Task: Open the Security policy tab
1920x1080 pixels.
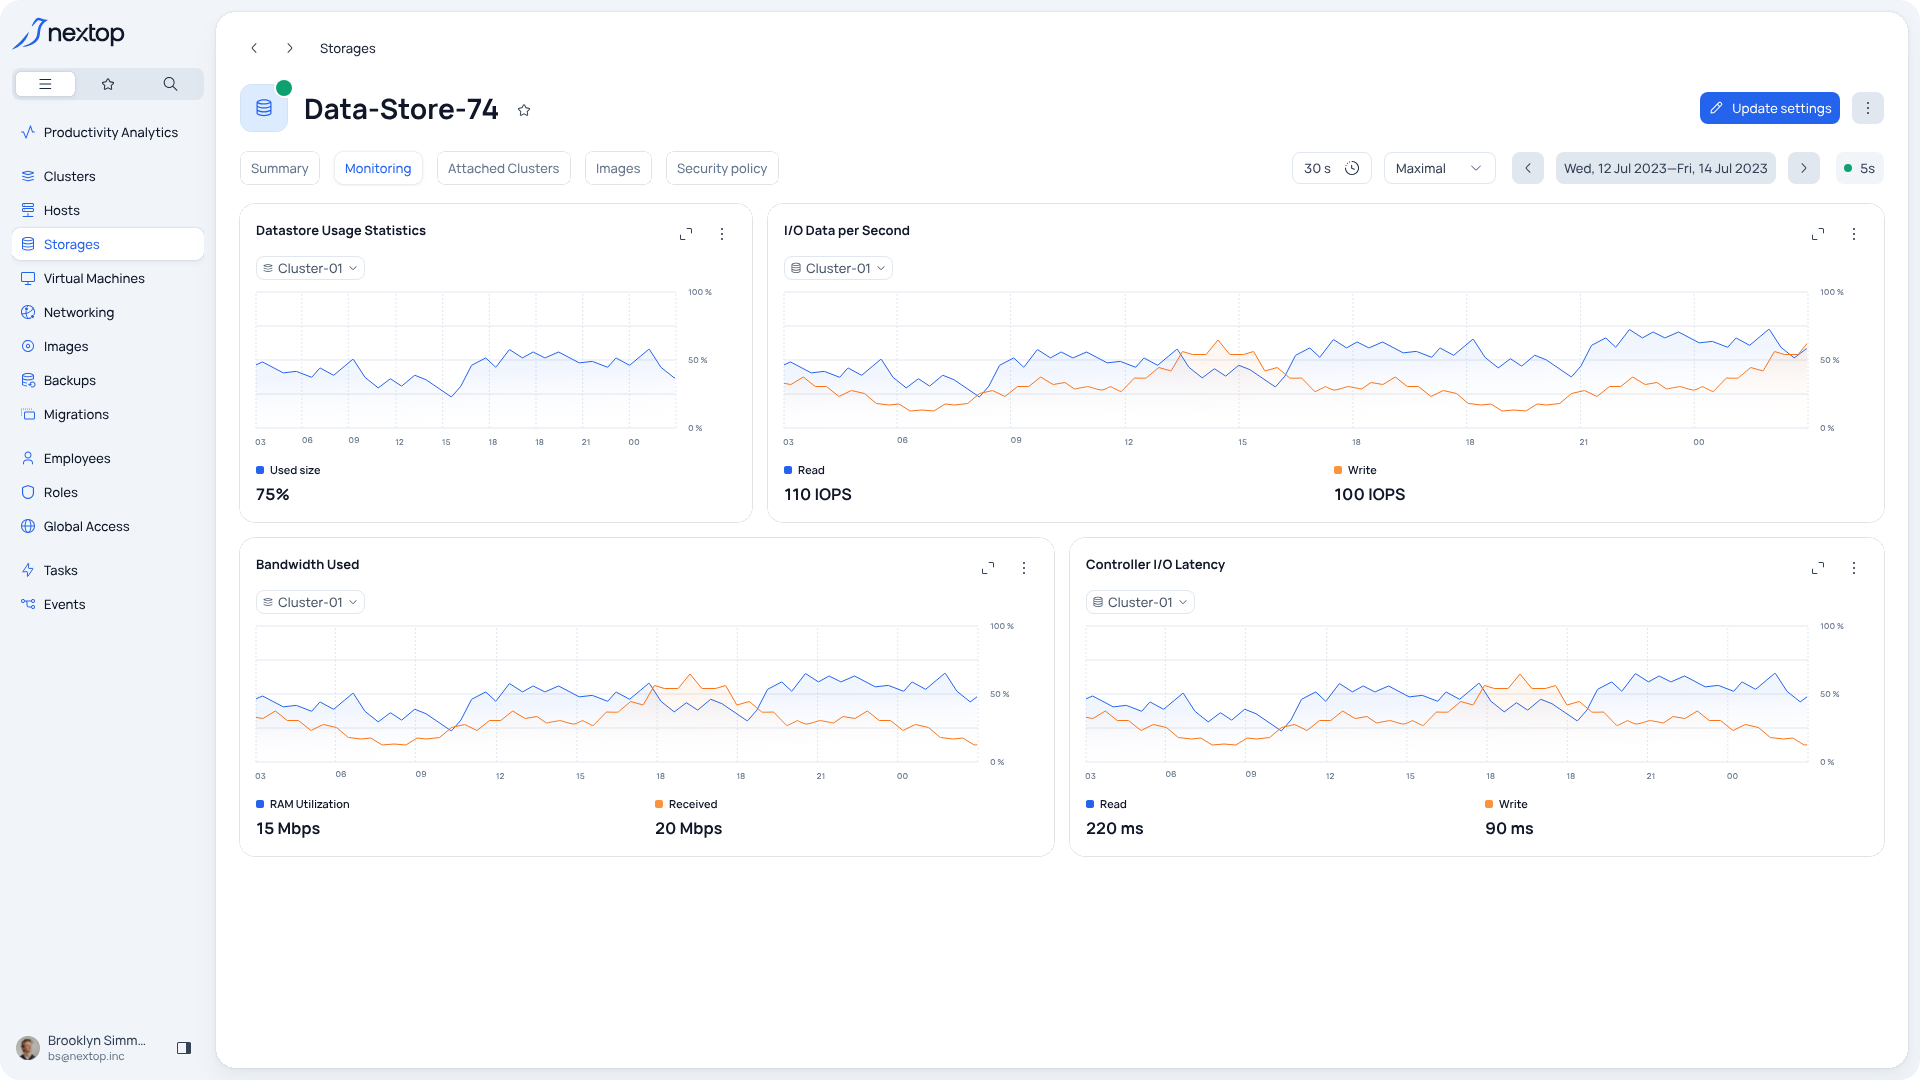Action: point(721,168)
